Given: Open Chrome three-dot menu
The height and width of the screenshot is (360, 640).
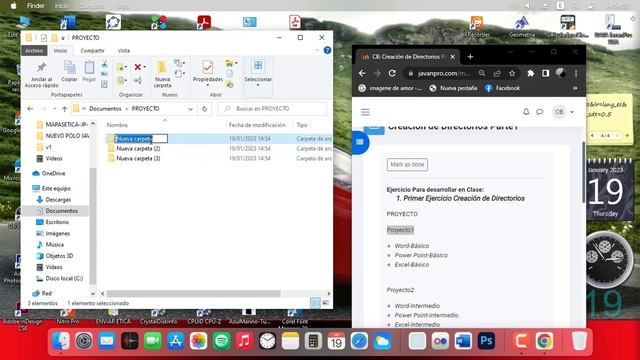Looking at the screenshot, I should [x=576, y=73].
